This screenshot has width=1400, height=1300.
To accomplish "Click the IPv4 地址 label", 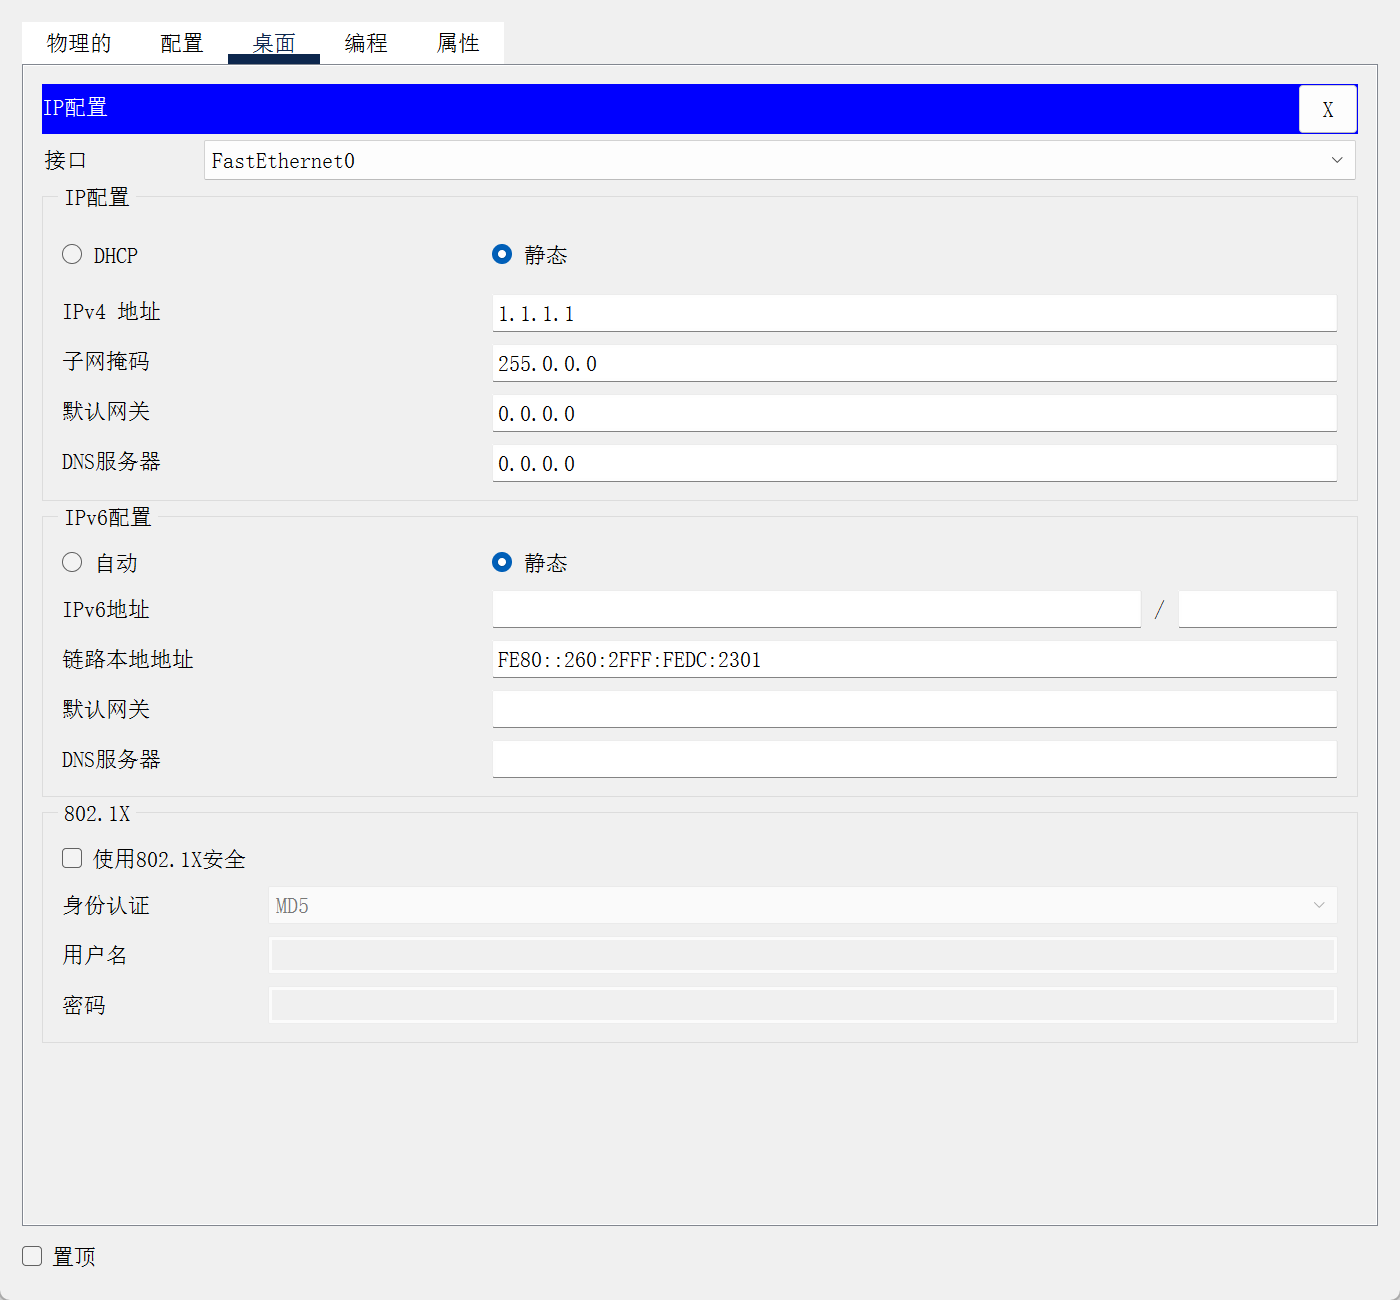I will point(111,311).
